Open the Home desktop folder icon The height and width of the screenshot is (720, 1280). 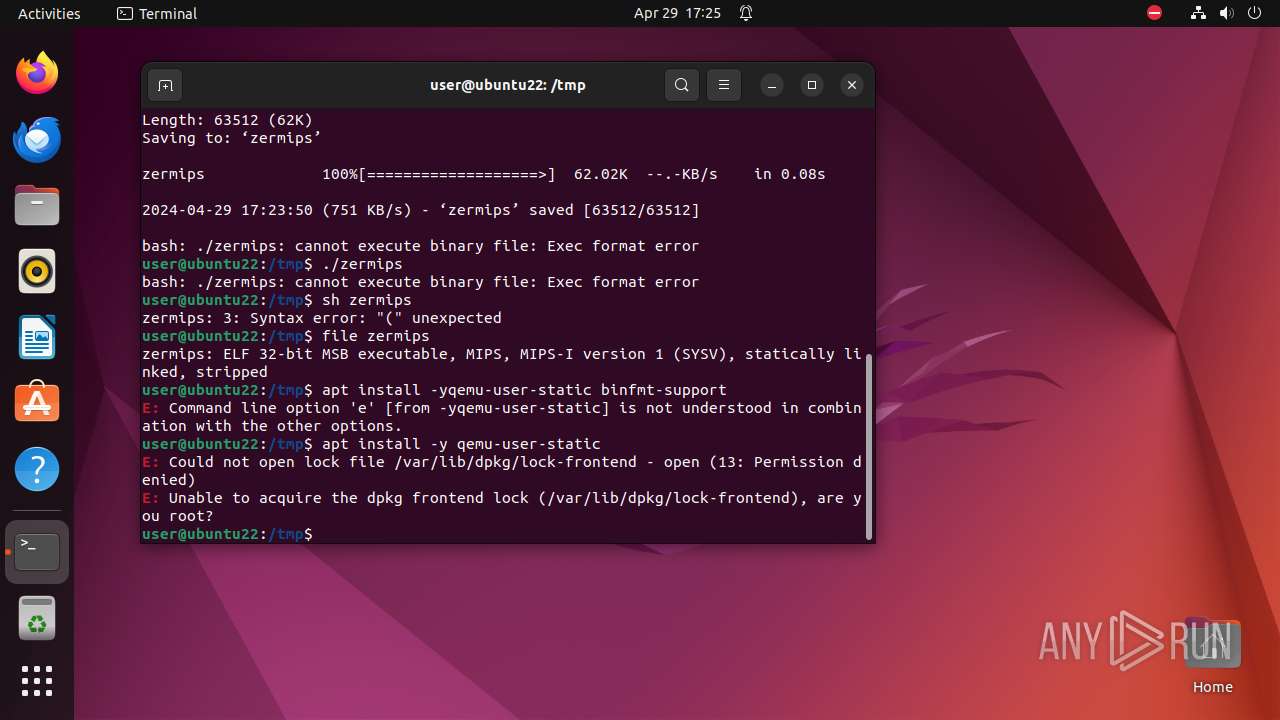[x=1212, y=654]
